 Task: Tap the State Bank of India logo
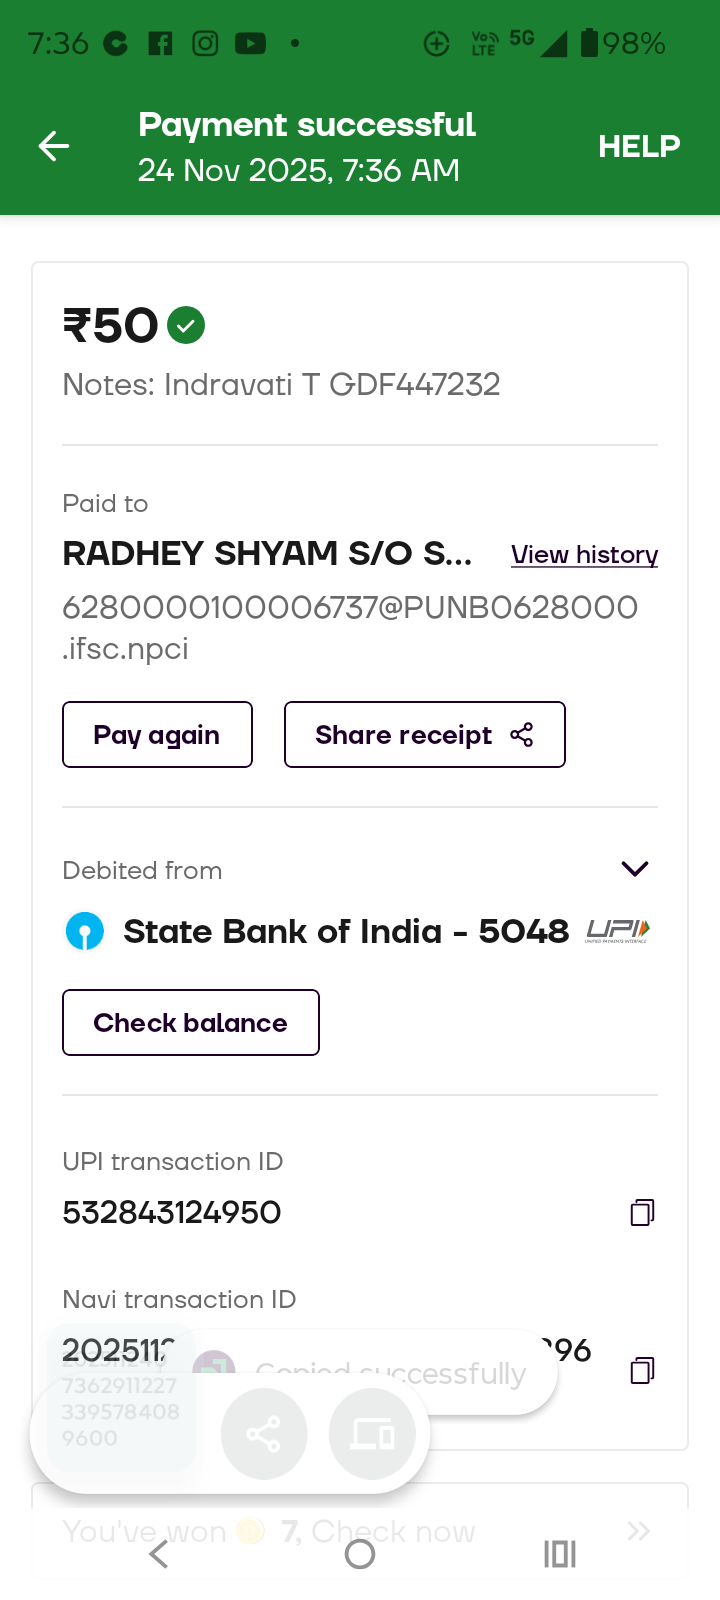(x=85, y=931)
